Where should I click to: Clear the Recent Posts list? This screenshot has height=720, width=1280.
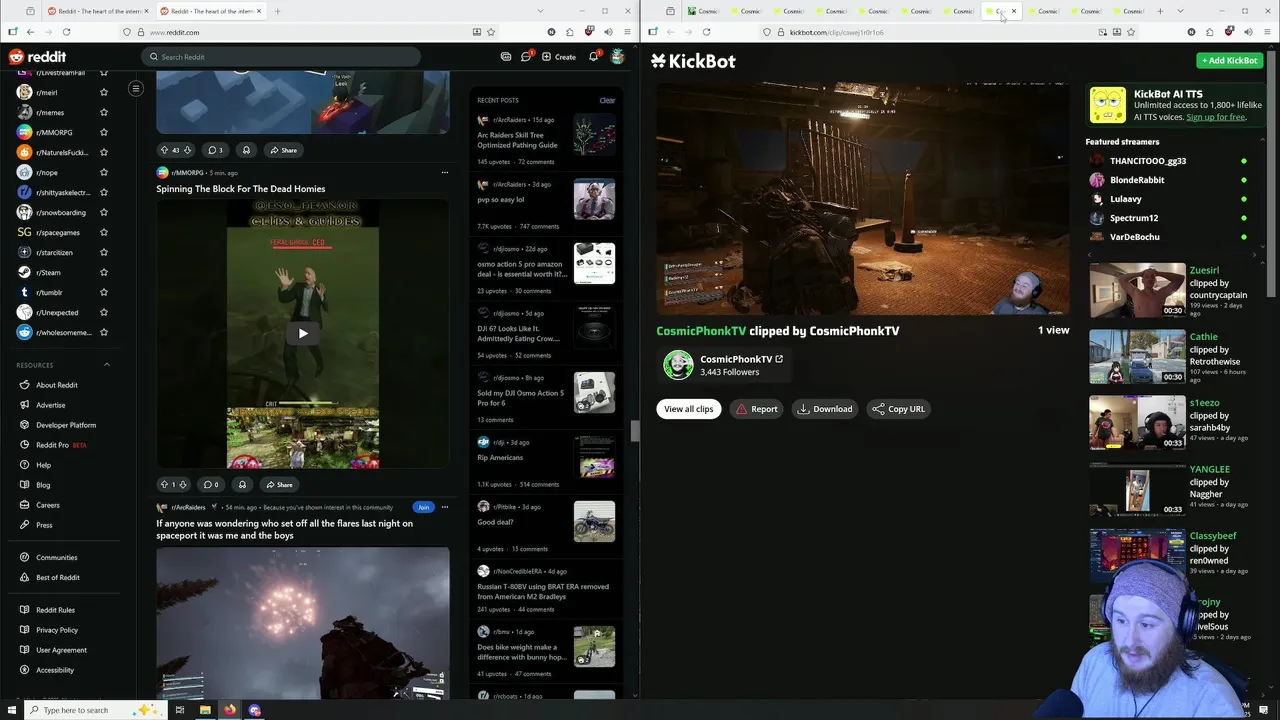(607, 100)
